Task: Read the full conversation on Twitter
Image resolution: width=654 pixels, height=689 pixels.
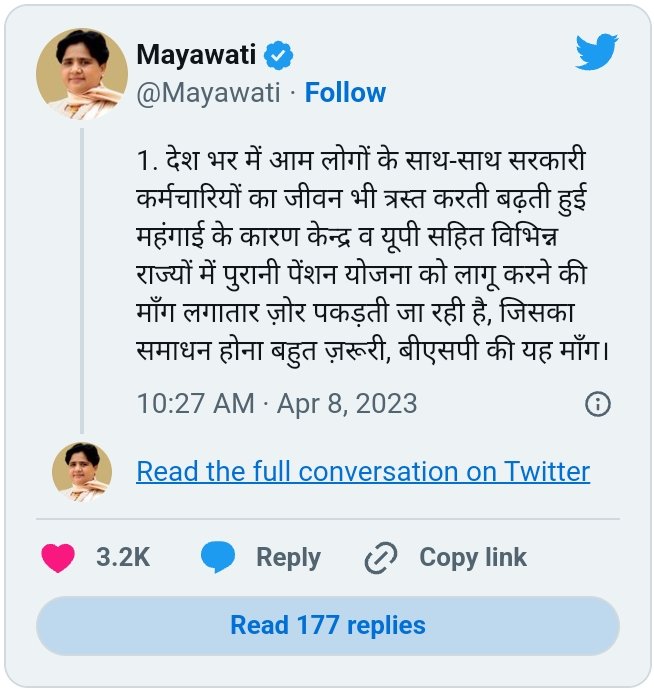Action: 363,471
